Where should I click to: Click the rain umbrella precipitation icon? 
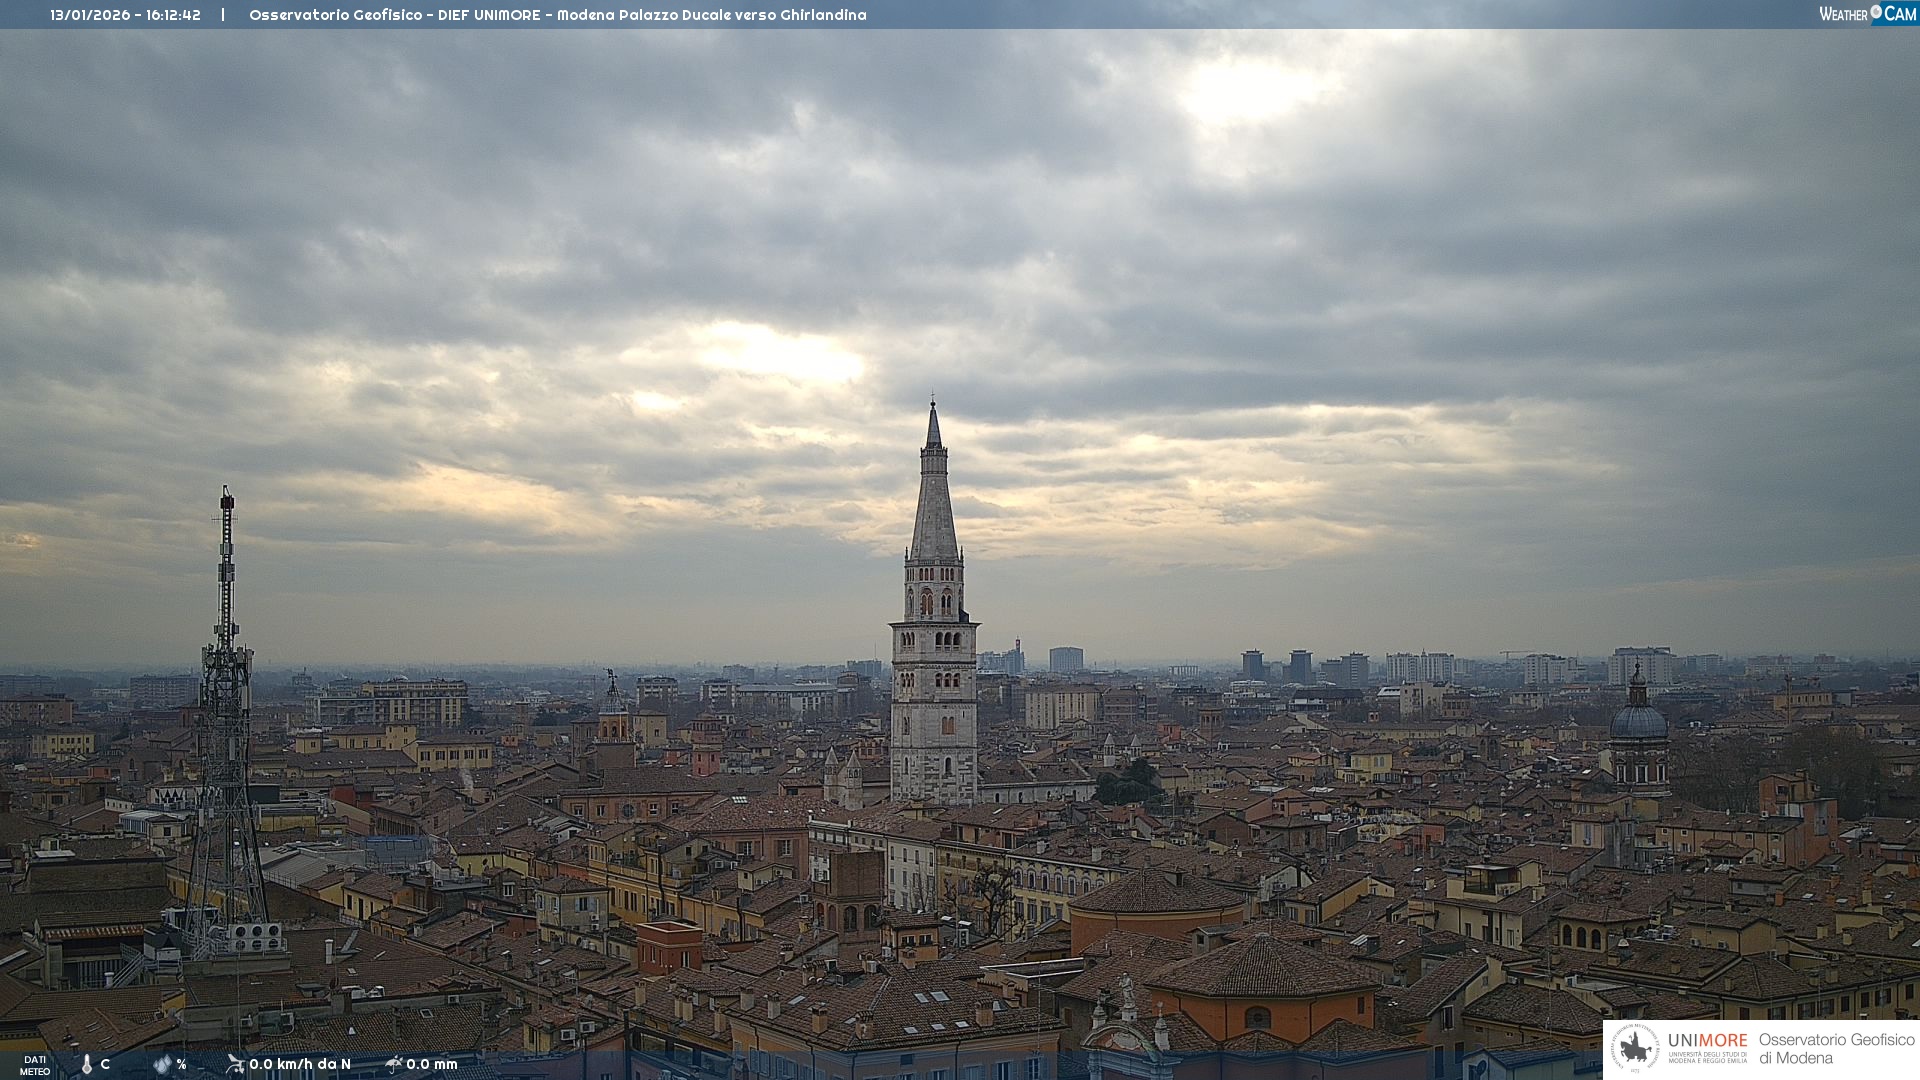point(394,1064)
